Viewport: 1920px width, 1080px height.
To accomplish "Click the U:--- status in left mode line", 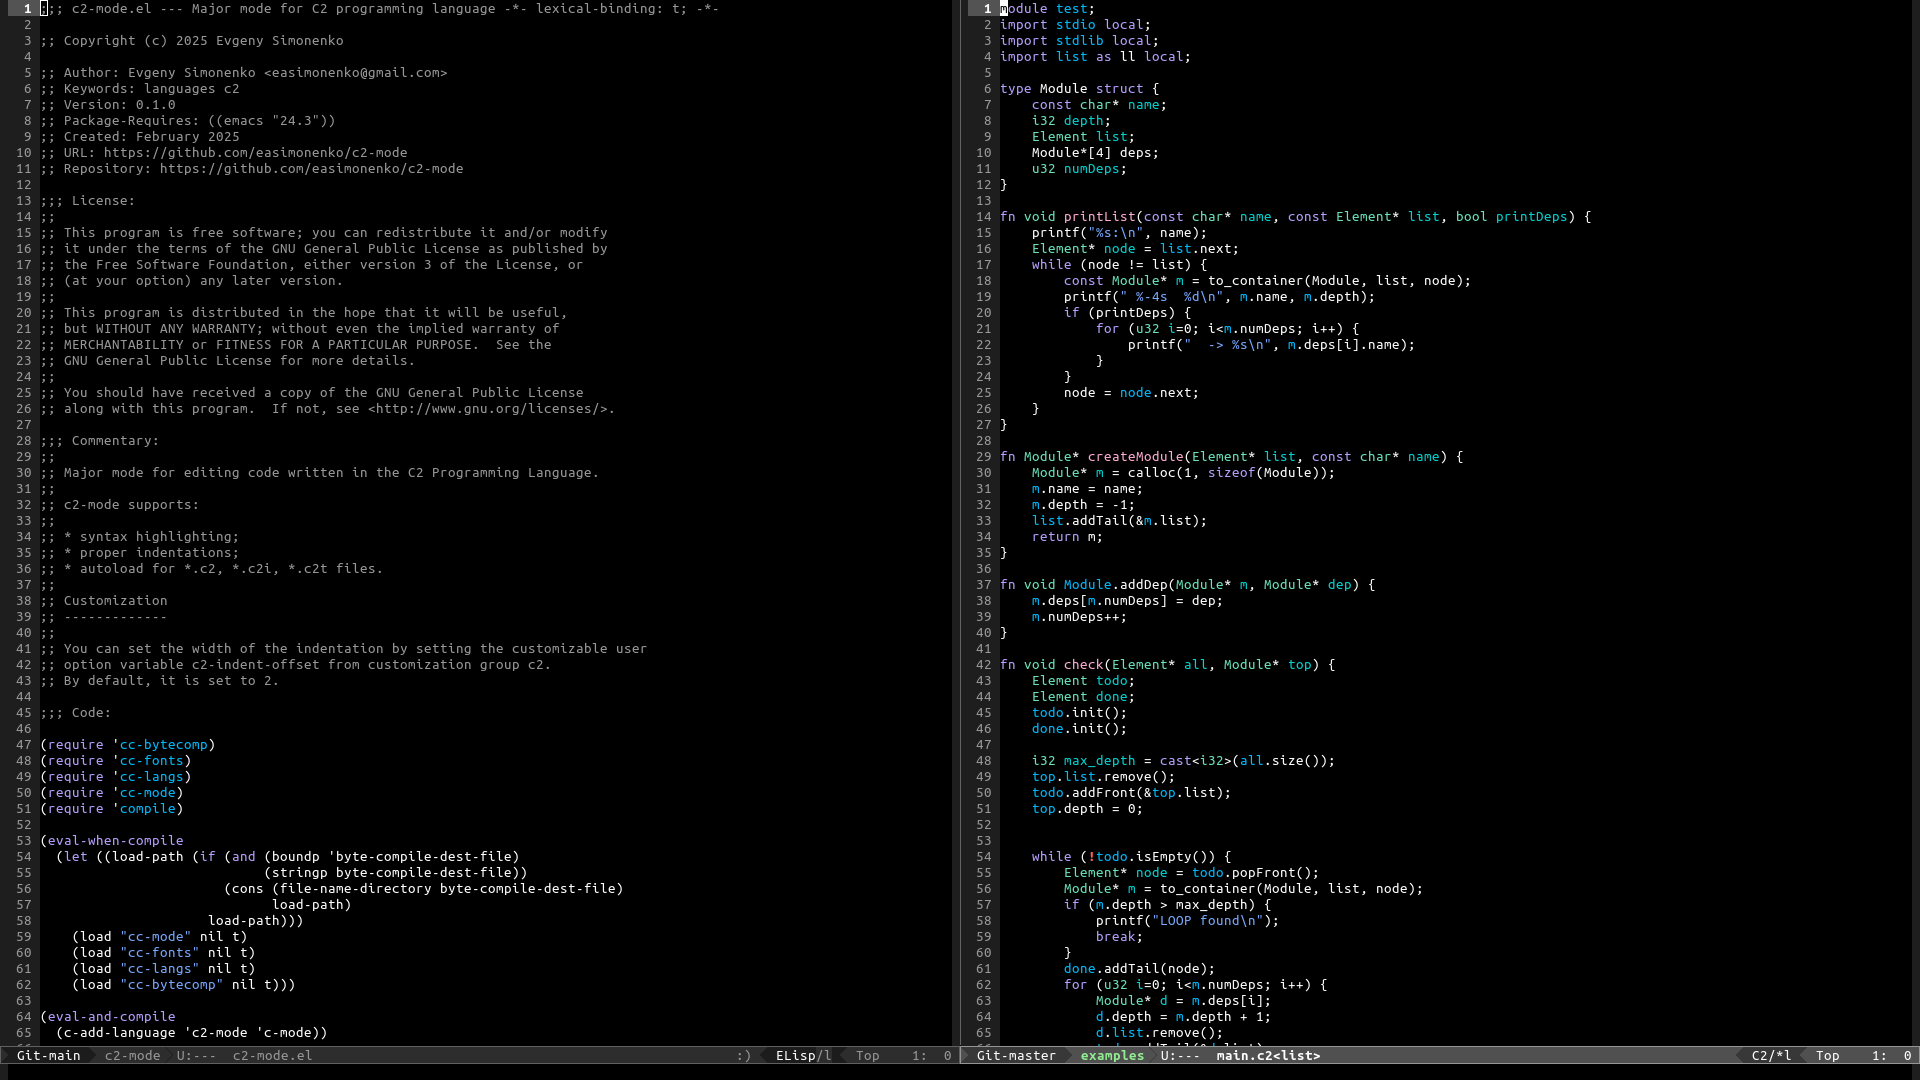I will 196,1056.
